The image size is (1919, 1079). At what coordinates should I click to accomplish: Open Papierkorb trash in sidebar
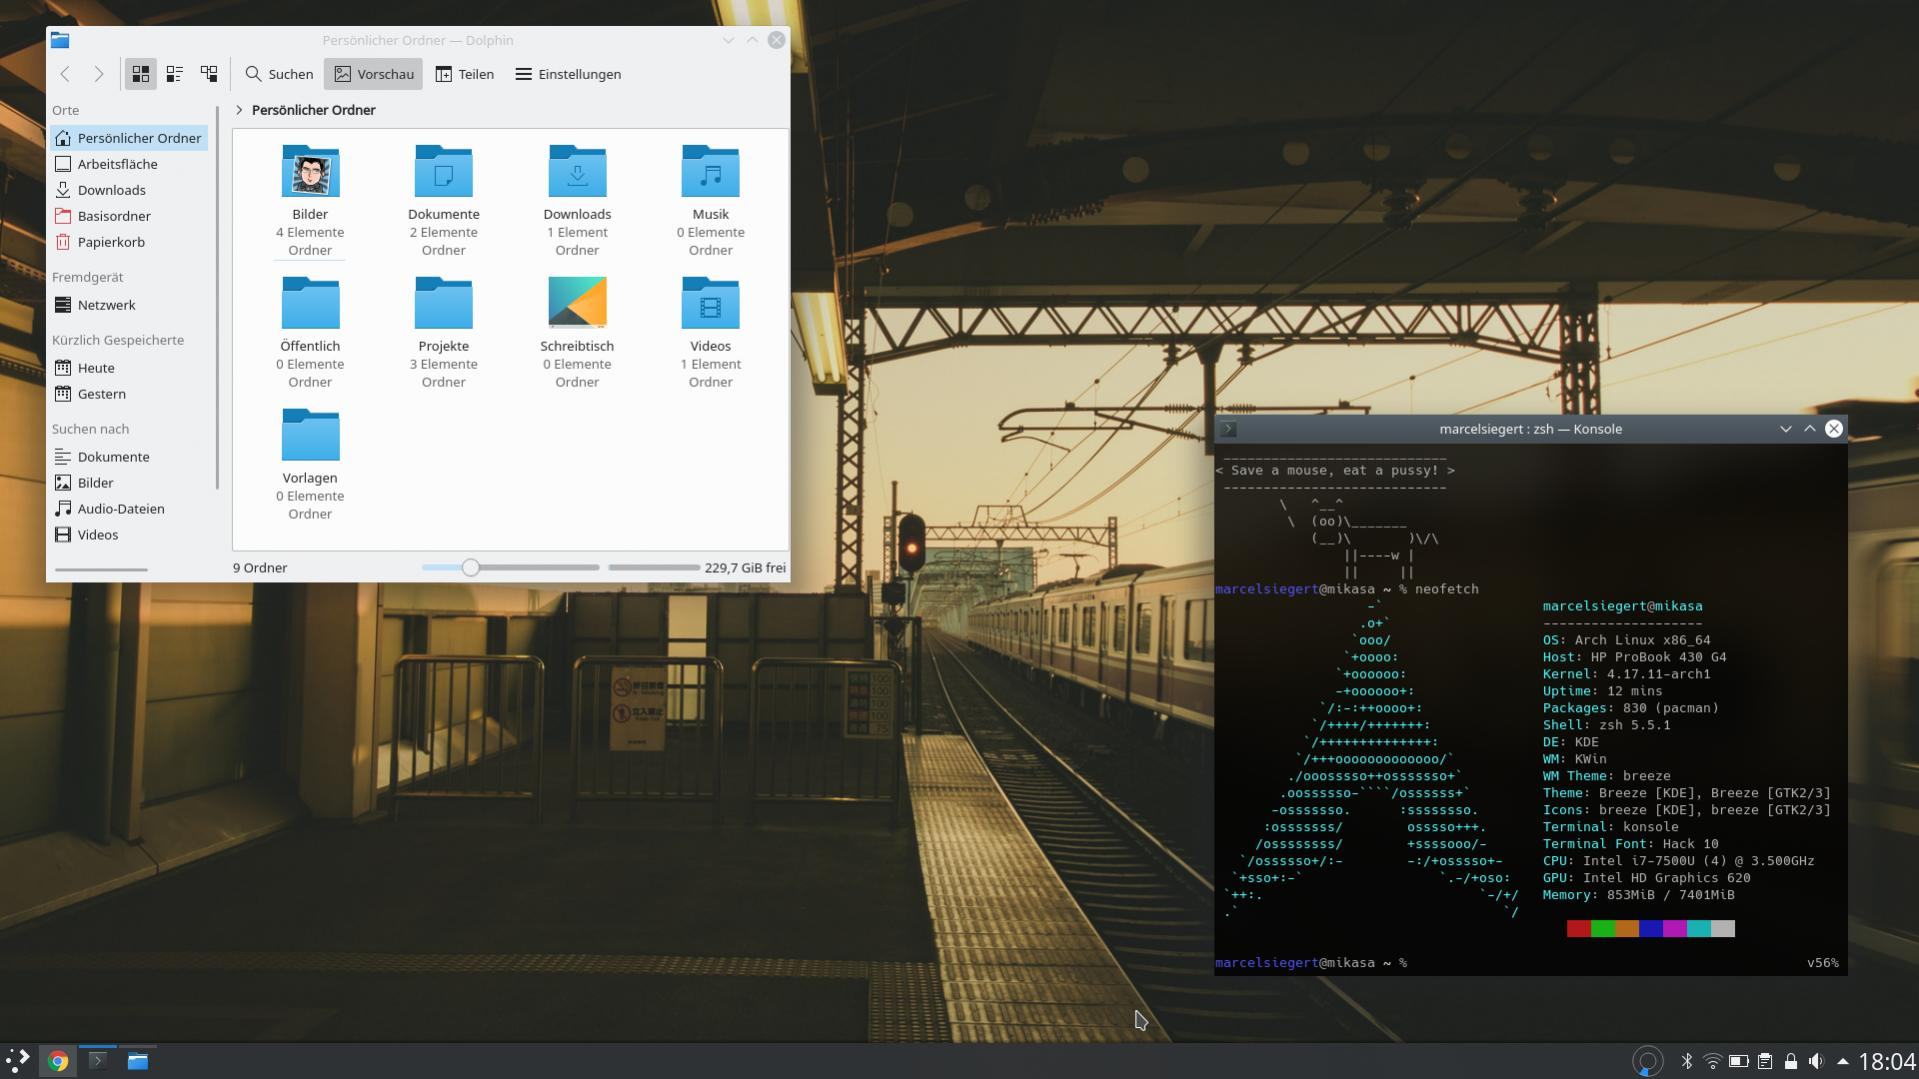pyautogui.click(x=129, y=242)
